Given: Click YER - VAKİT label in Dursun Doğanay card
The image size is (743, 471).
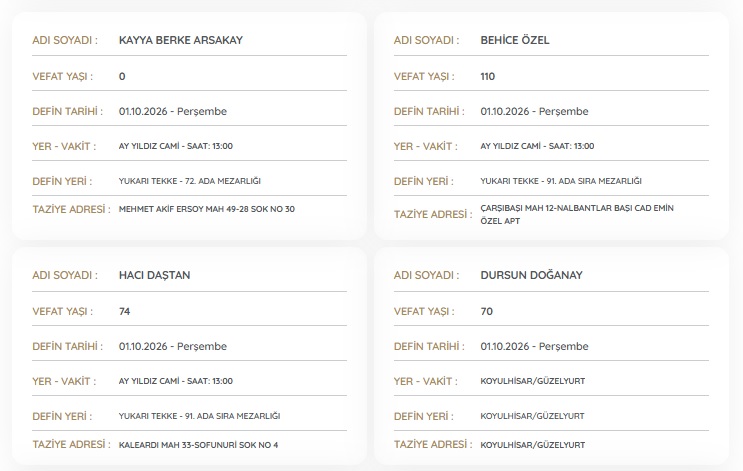Looking at the screenshot, I should click(x=425, y=381).
